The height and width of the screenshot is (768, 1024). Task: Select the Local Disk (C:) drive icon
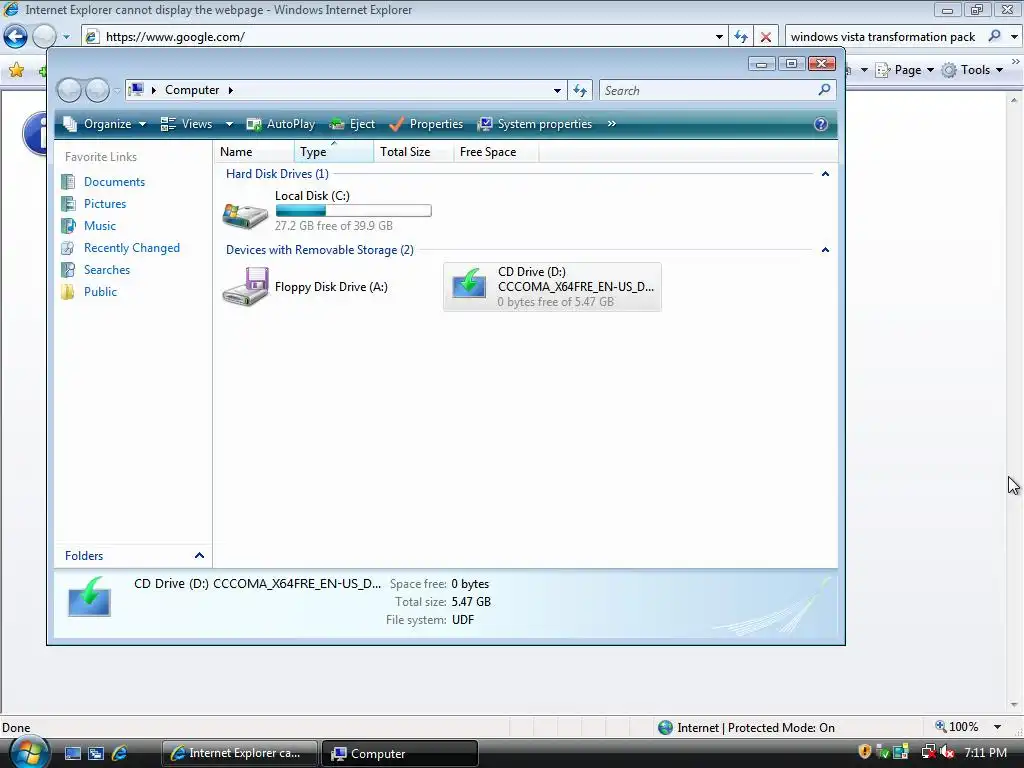[245, 216]
